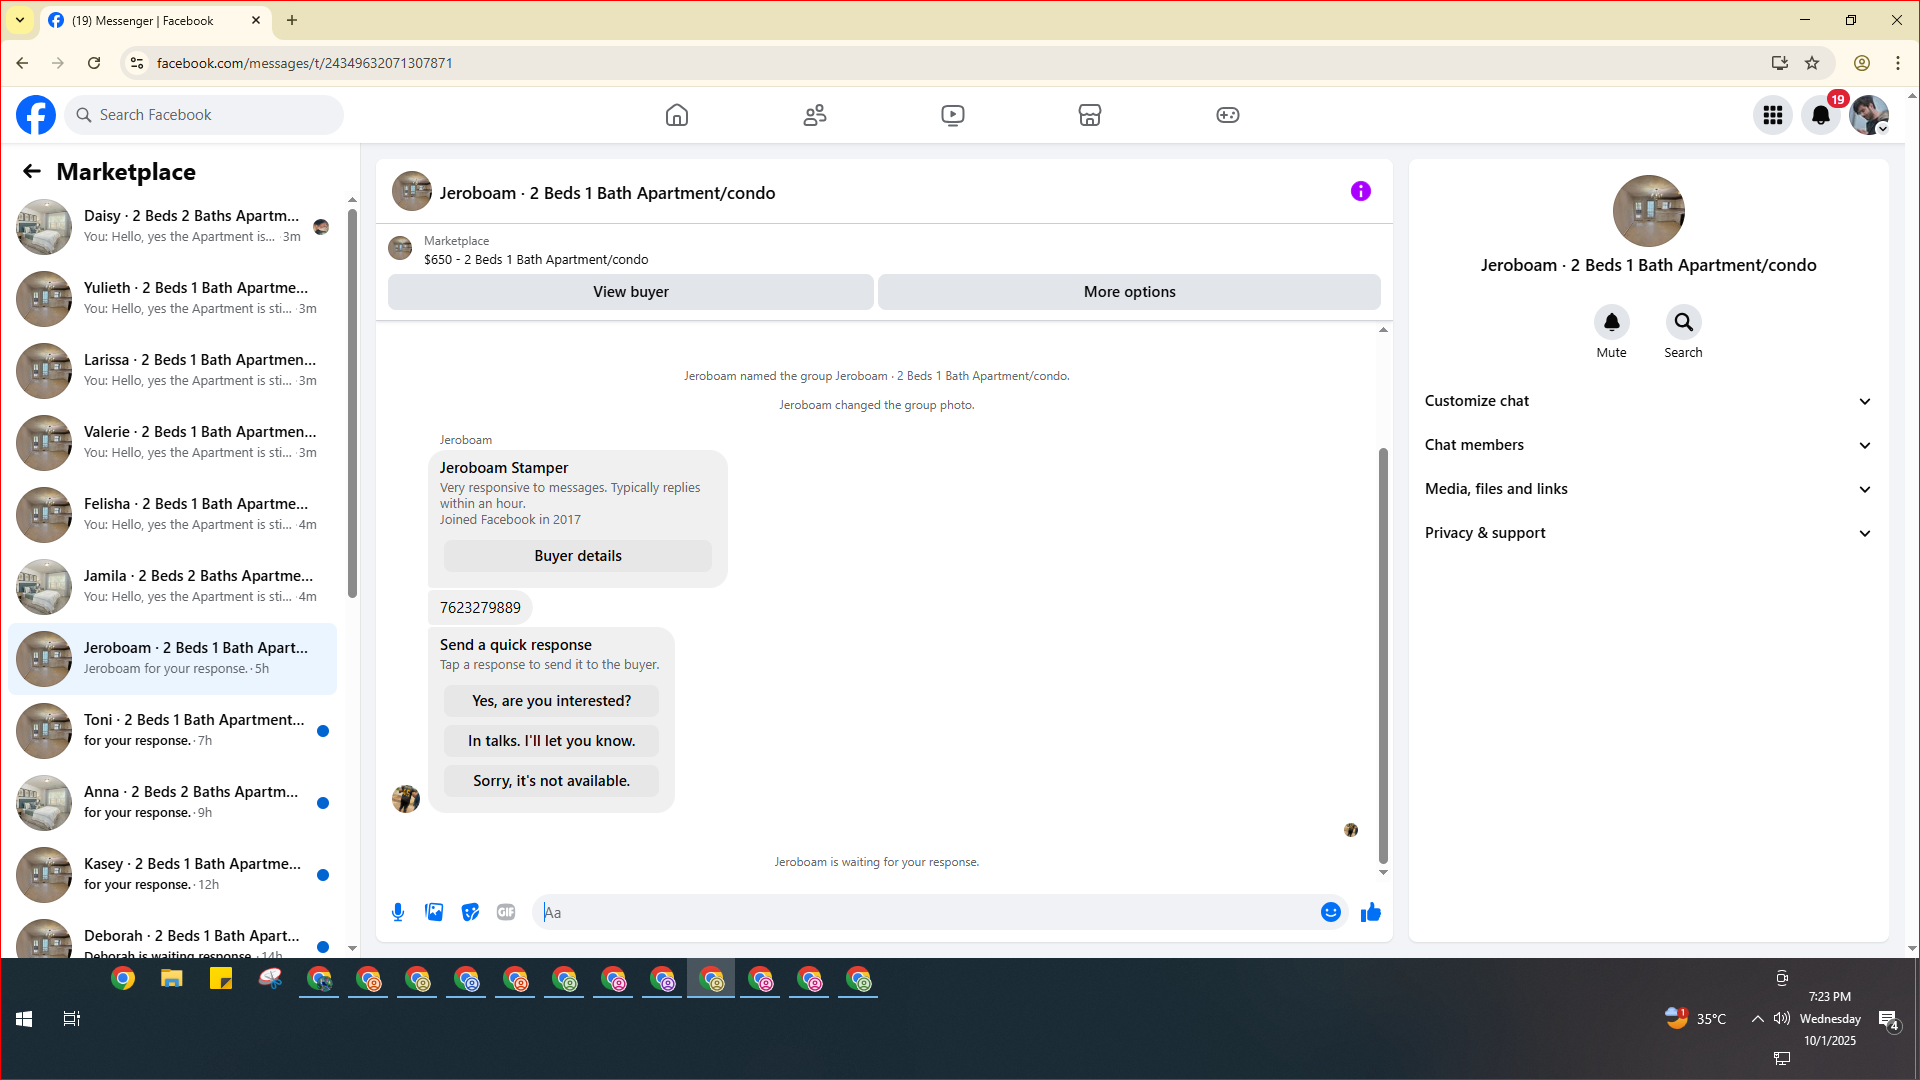Expand Media, files and links section
This screenshot has width=1920, height=1080.
click(1649, 489)
